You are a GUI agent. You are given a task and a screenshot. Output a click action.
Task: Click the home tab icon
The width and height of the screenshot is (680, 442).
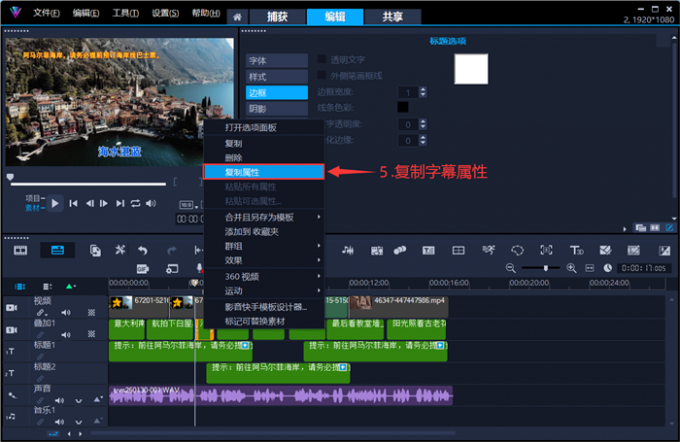pyautogui.click(x=237, y=17)
